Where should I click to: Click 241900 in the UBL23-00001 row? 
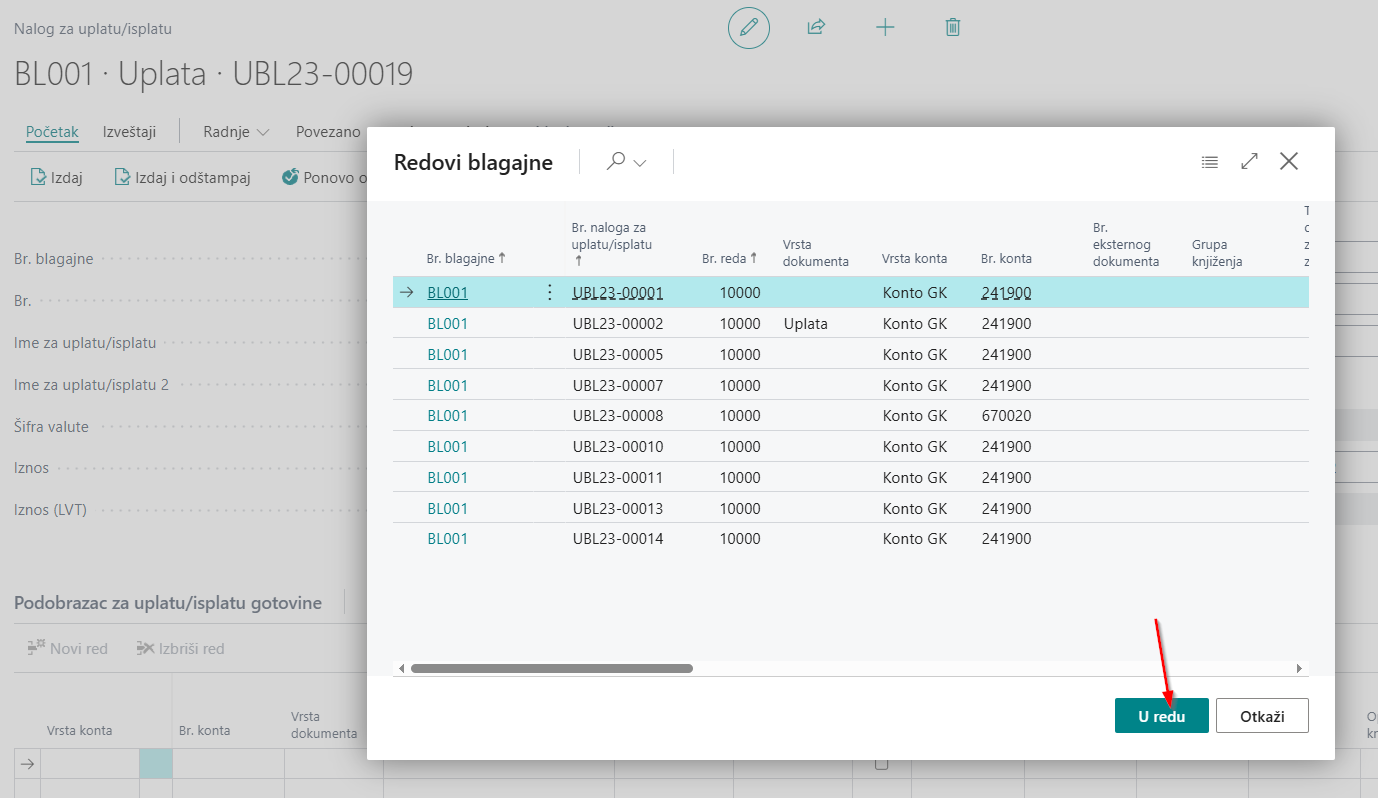coord(1006,293)
